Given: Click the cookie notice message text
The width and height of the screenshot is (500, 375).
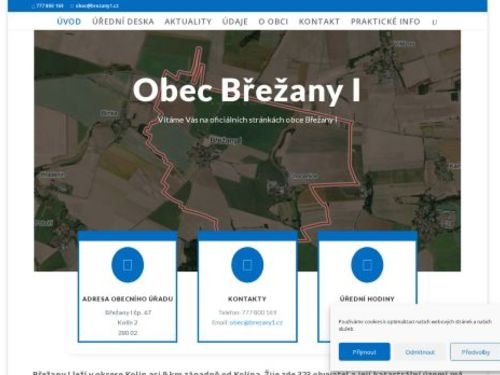Looking at the screenshot, I should 415,325.
